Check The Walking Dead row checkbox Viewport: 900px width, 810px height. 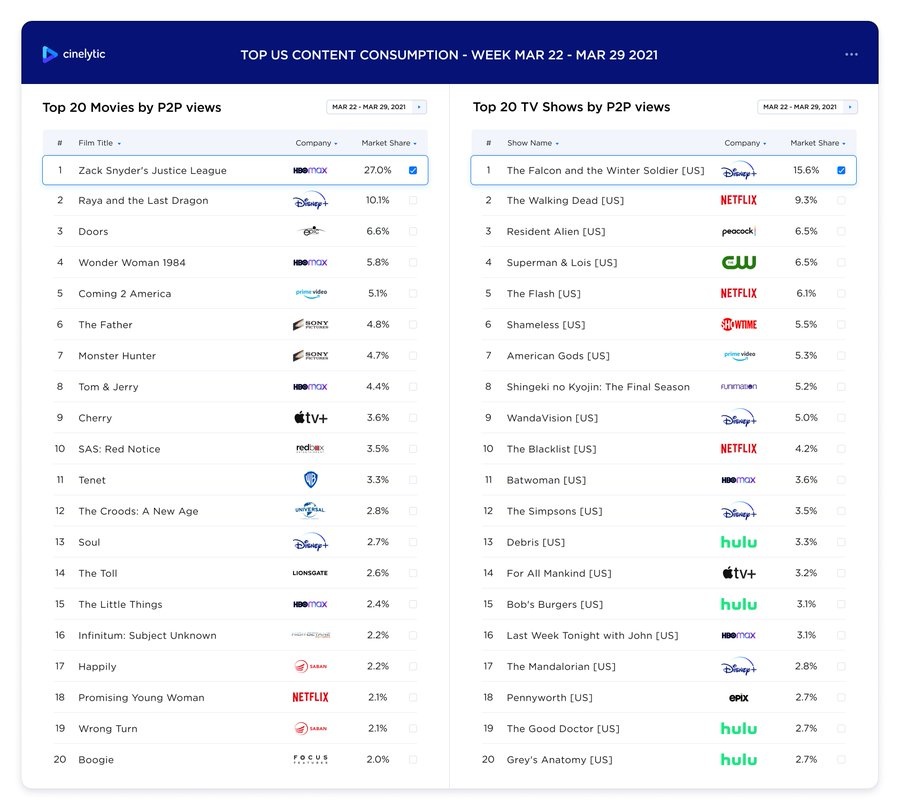coord(841,200)
